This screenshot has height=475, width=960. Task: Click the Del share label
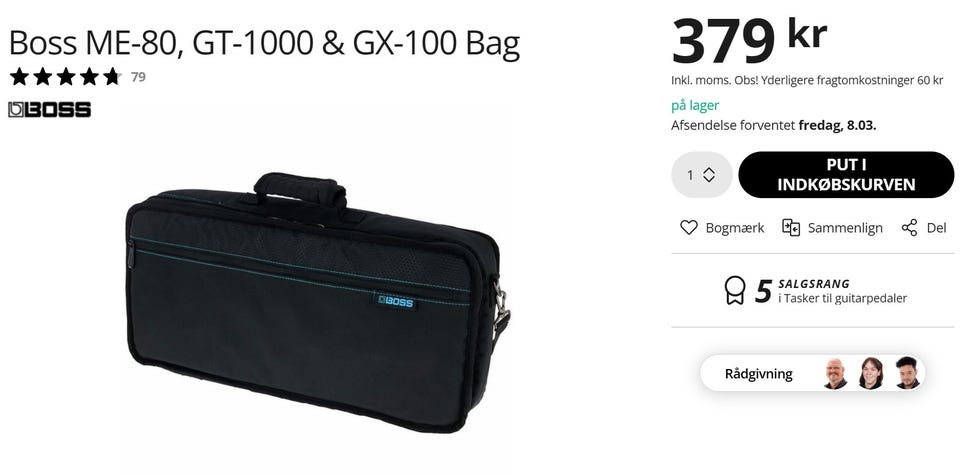(937, 228)
